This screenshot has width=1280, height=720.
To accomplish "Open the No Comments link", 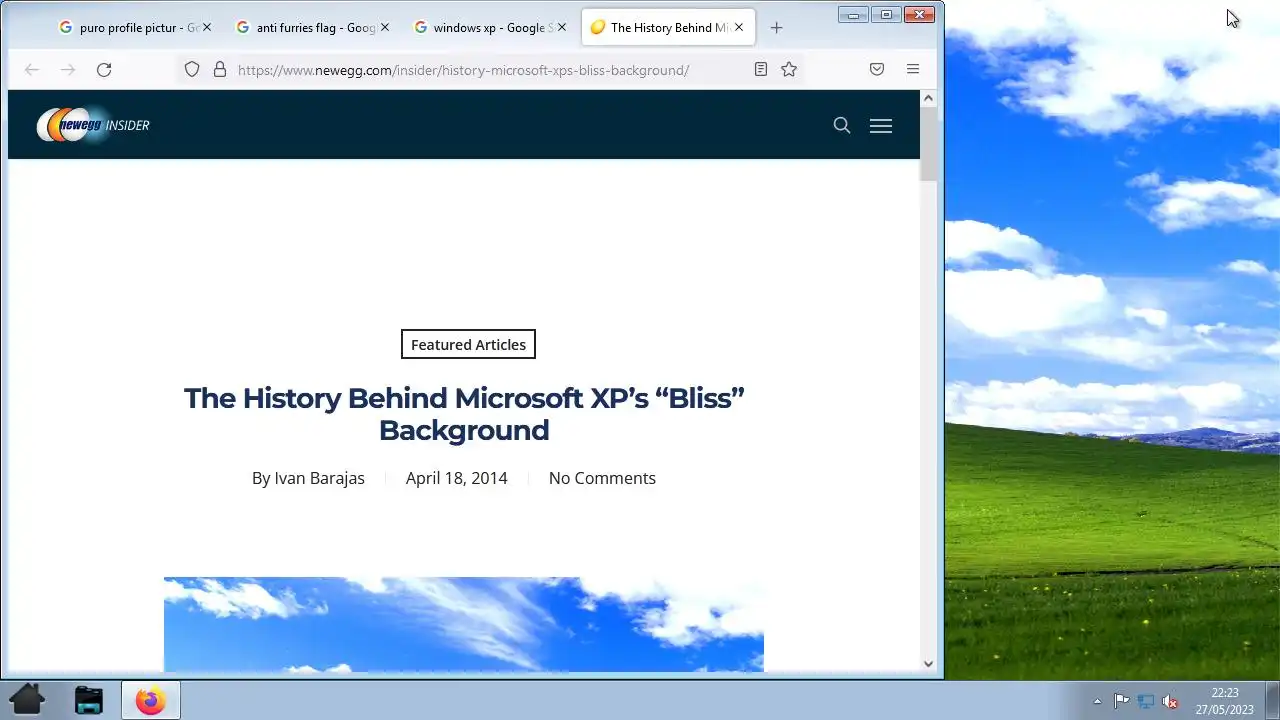I will point(602,478).
